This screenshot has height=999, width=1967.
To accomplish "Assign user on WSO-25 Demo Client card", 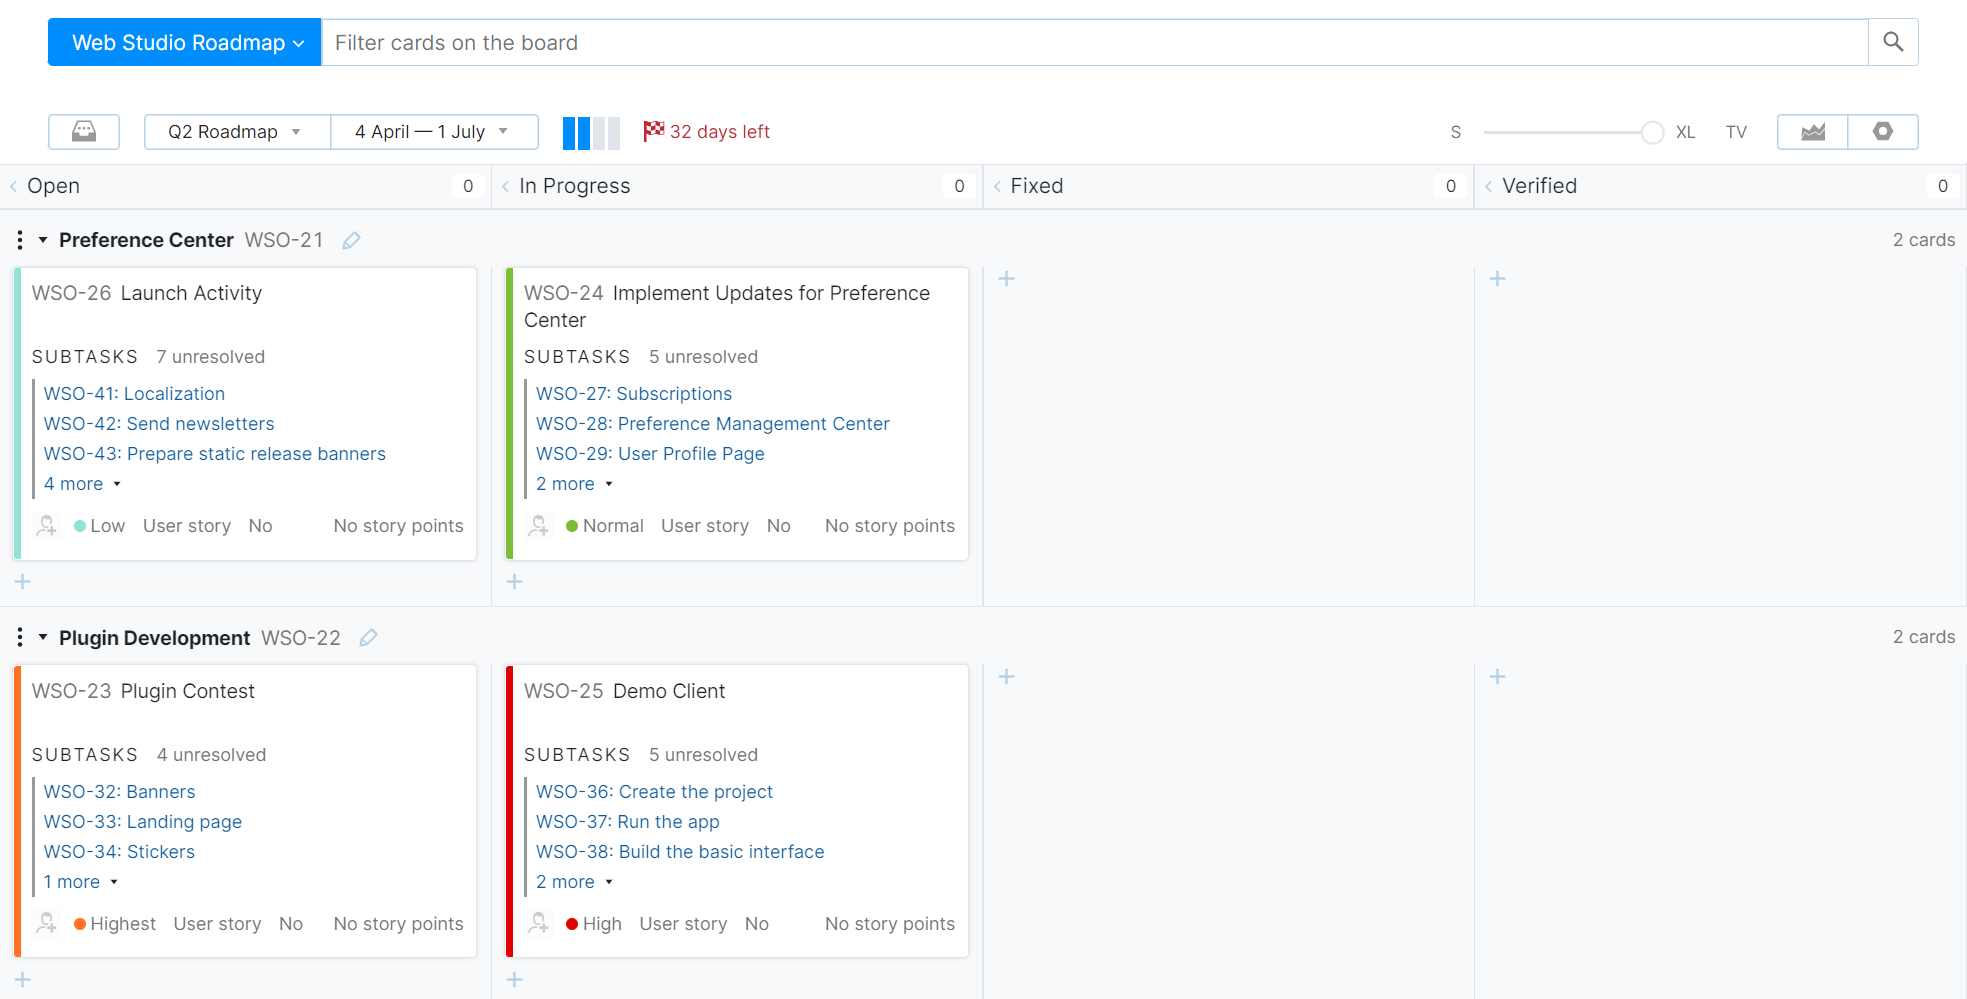I will pos(539,924).
